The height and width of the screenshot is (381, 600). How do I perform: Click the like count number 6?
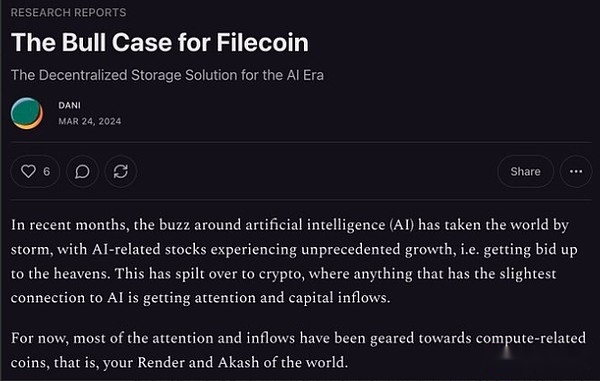pos(47,171)
